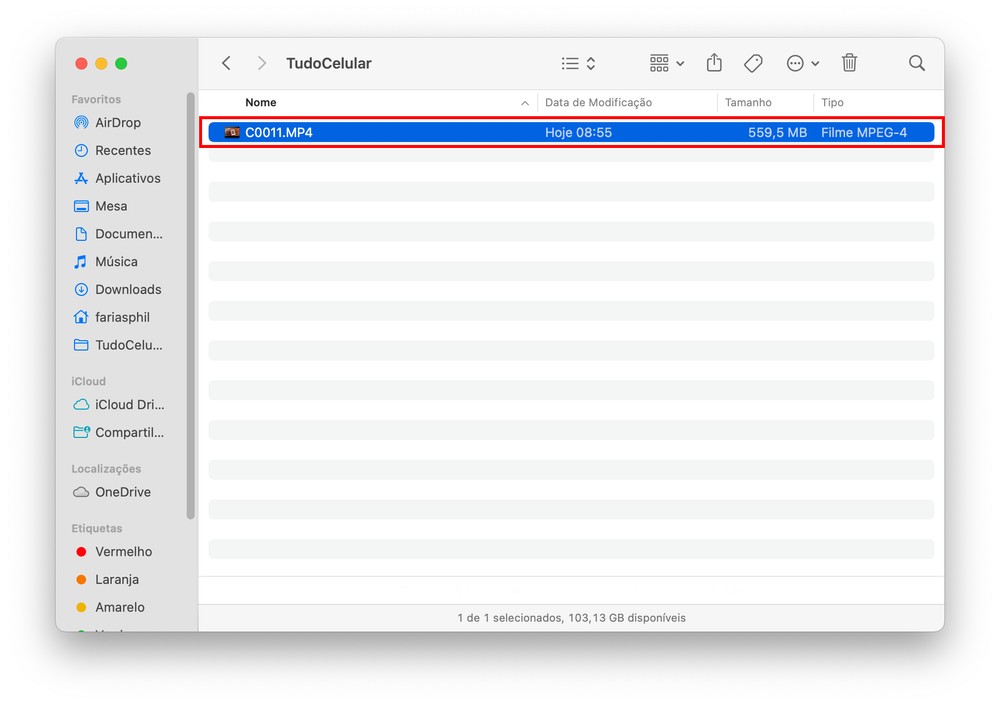1000x705 pixels.
Task: Select the C0011.MP4 video file
Action: pyautogui.click(x=279, y=132)
